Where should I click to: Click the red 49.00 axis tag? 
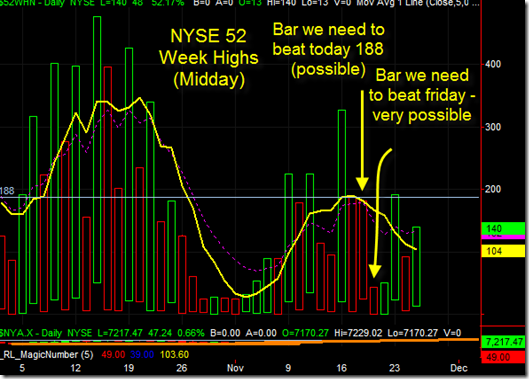click(503, 357)
